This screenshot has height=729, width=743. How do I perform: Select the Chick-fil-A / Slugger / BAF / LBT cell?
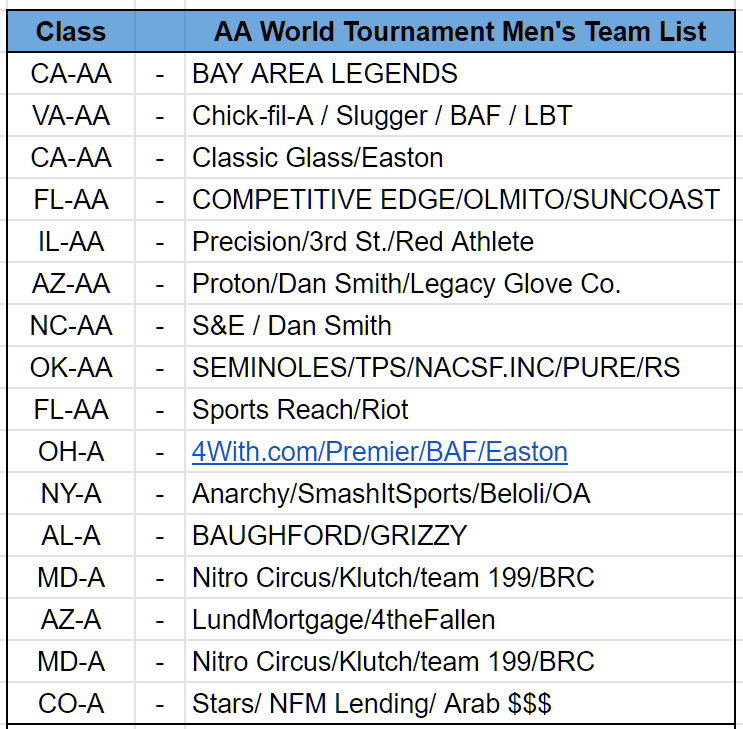pyautogui.click(x=460, y=115)
